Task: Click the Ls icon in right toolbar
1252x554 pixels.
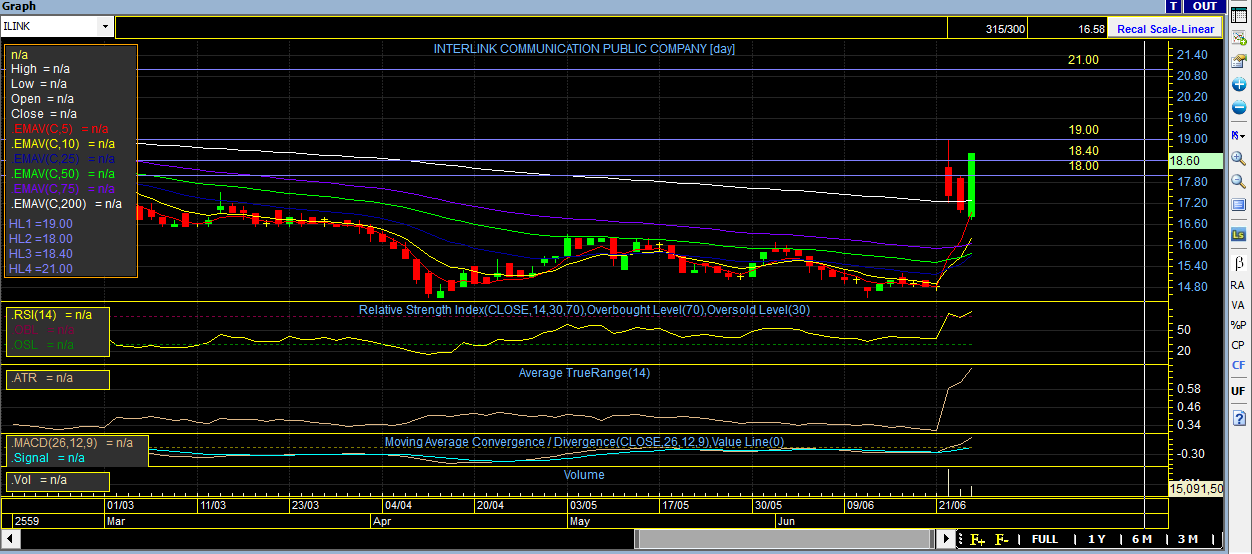Action: [x=1238, y=234]
